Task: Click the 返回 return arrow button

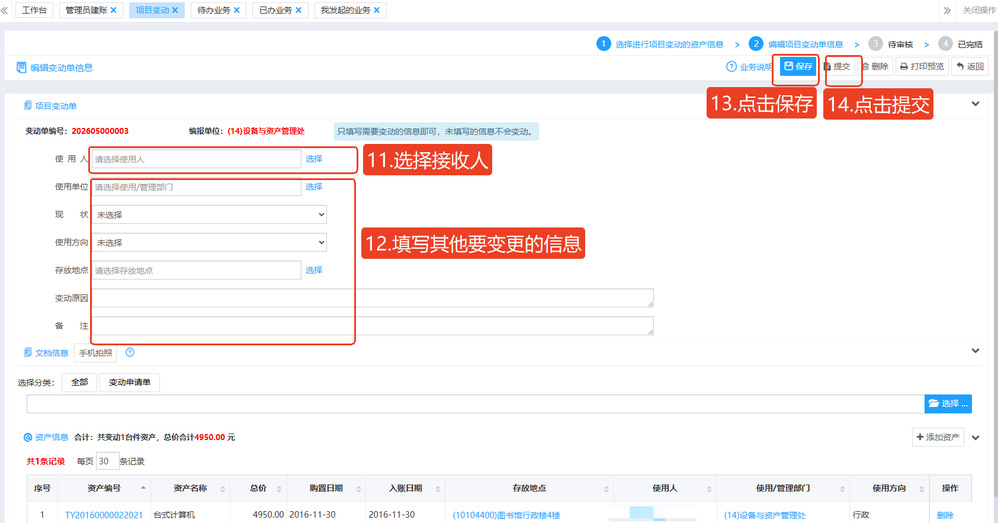Action: click(969, 66)
